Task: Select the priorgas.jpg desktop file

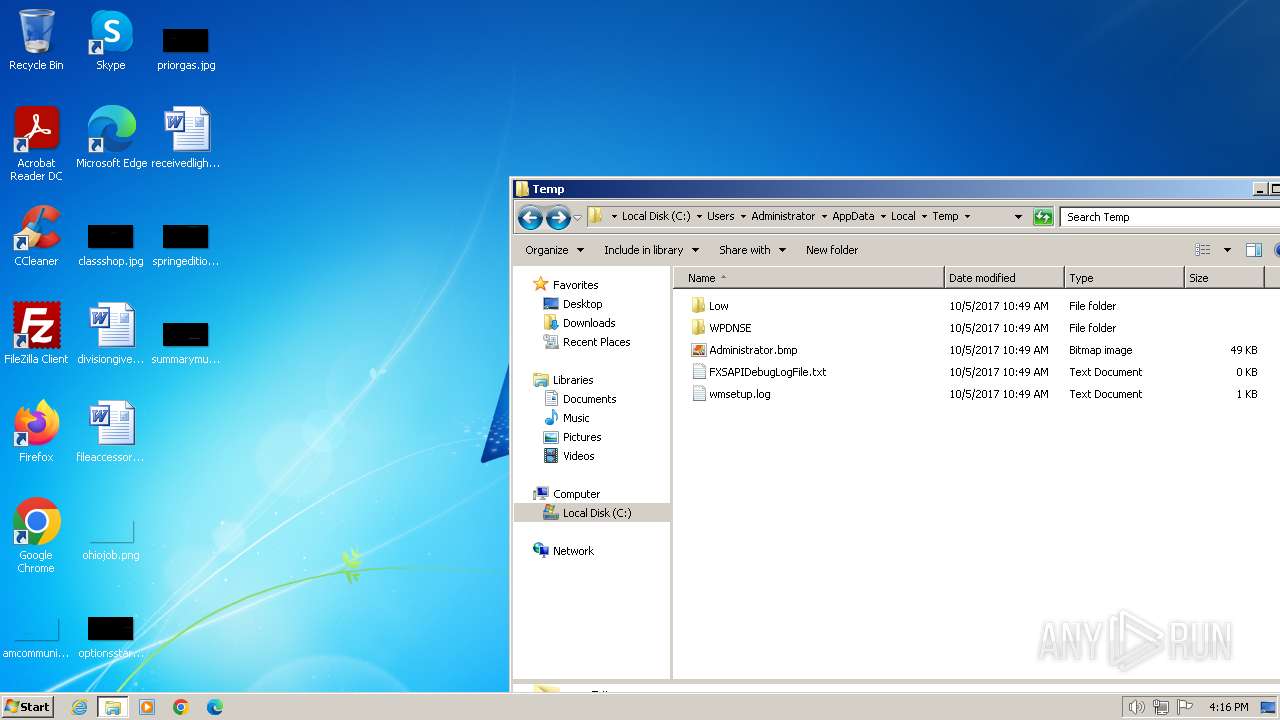Action: (x=186, y=48)
